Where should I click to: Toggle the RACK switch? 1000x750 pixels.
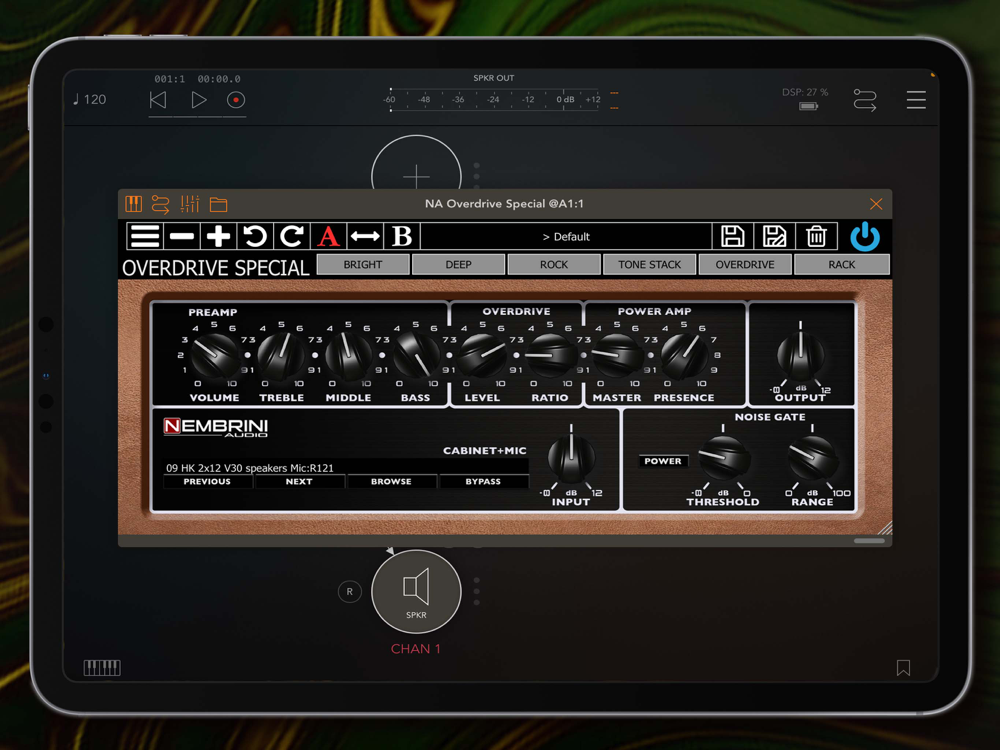(x=842, y=265)
